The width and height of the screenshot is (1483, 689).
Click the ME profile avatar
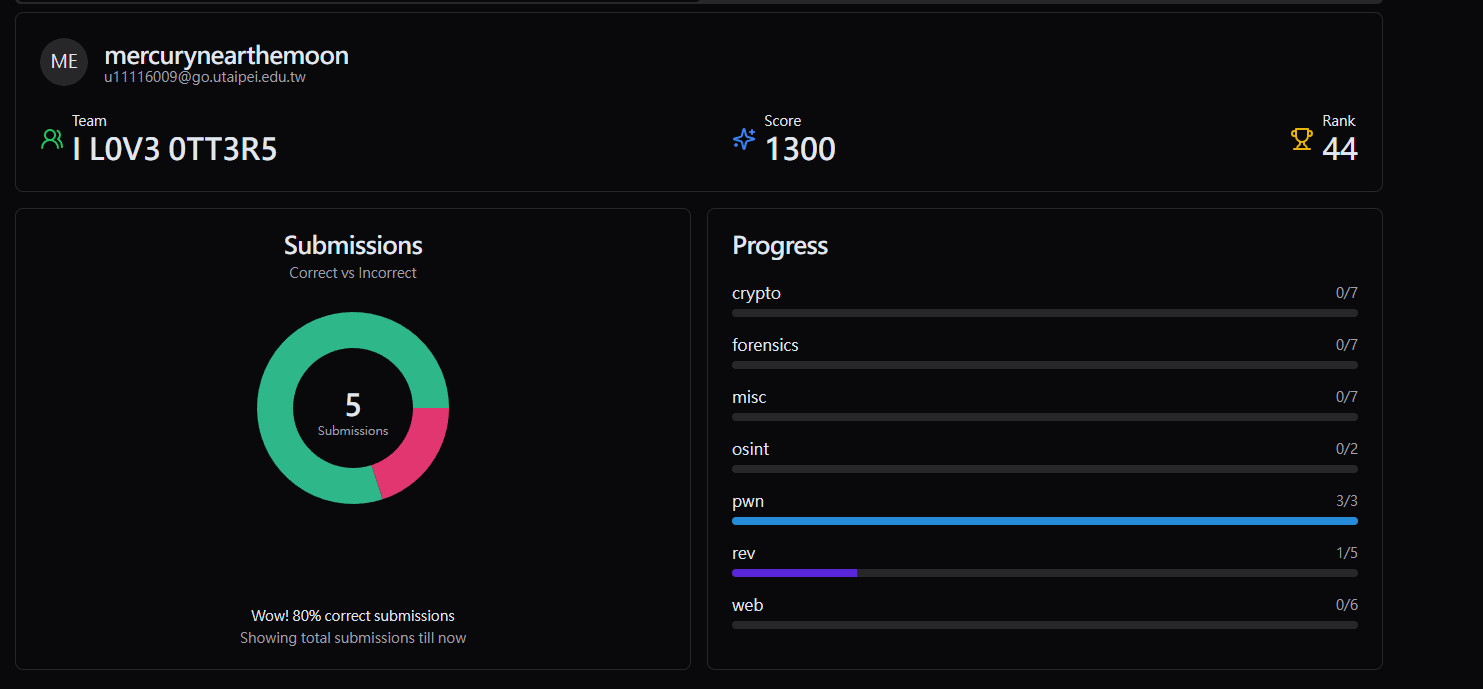(x=64, y=62)
